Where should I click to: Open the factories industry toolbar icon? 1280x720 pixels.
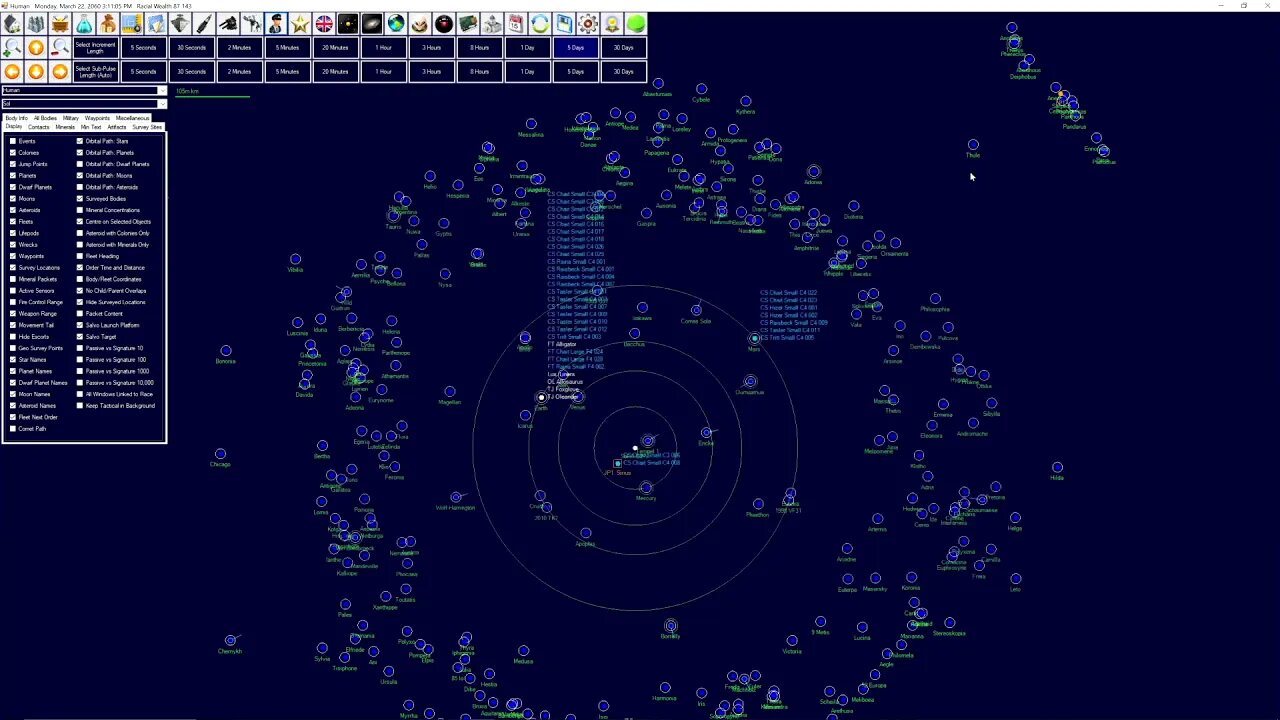36,23
